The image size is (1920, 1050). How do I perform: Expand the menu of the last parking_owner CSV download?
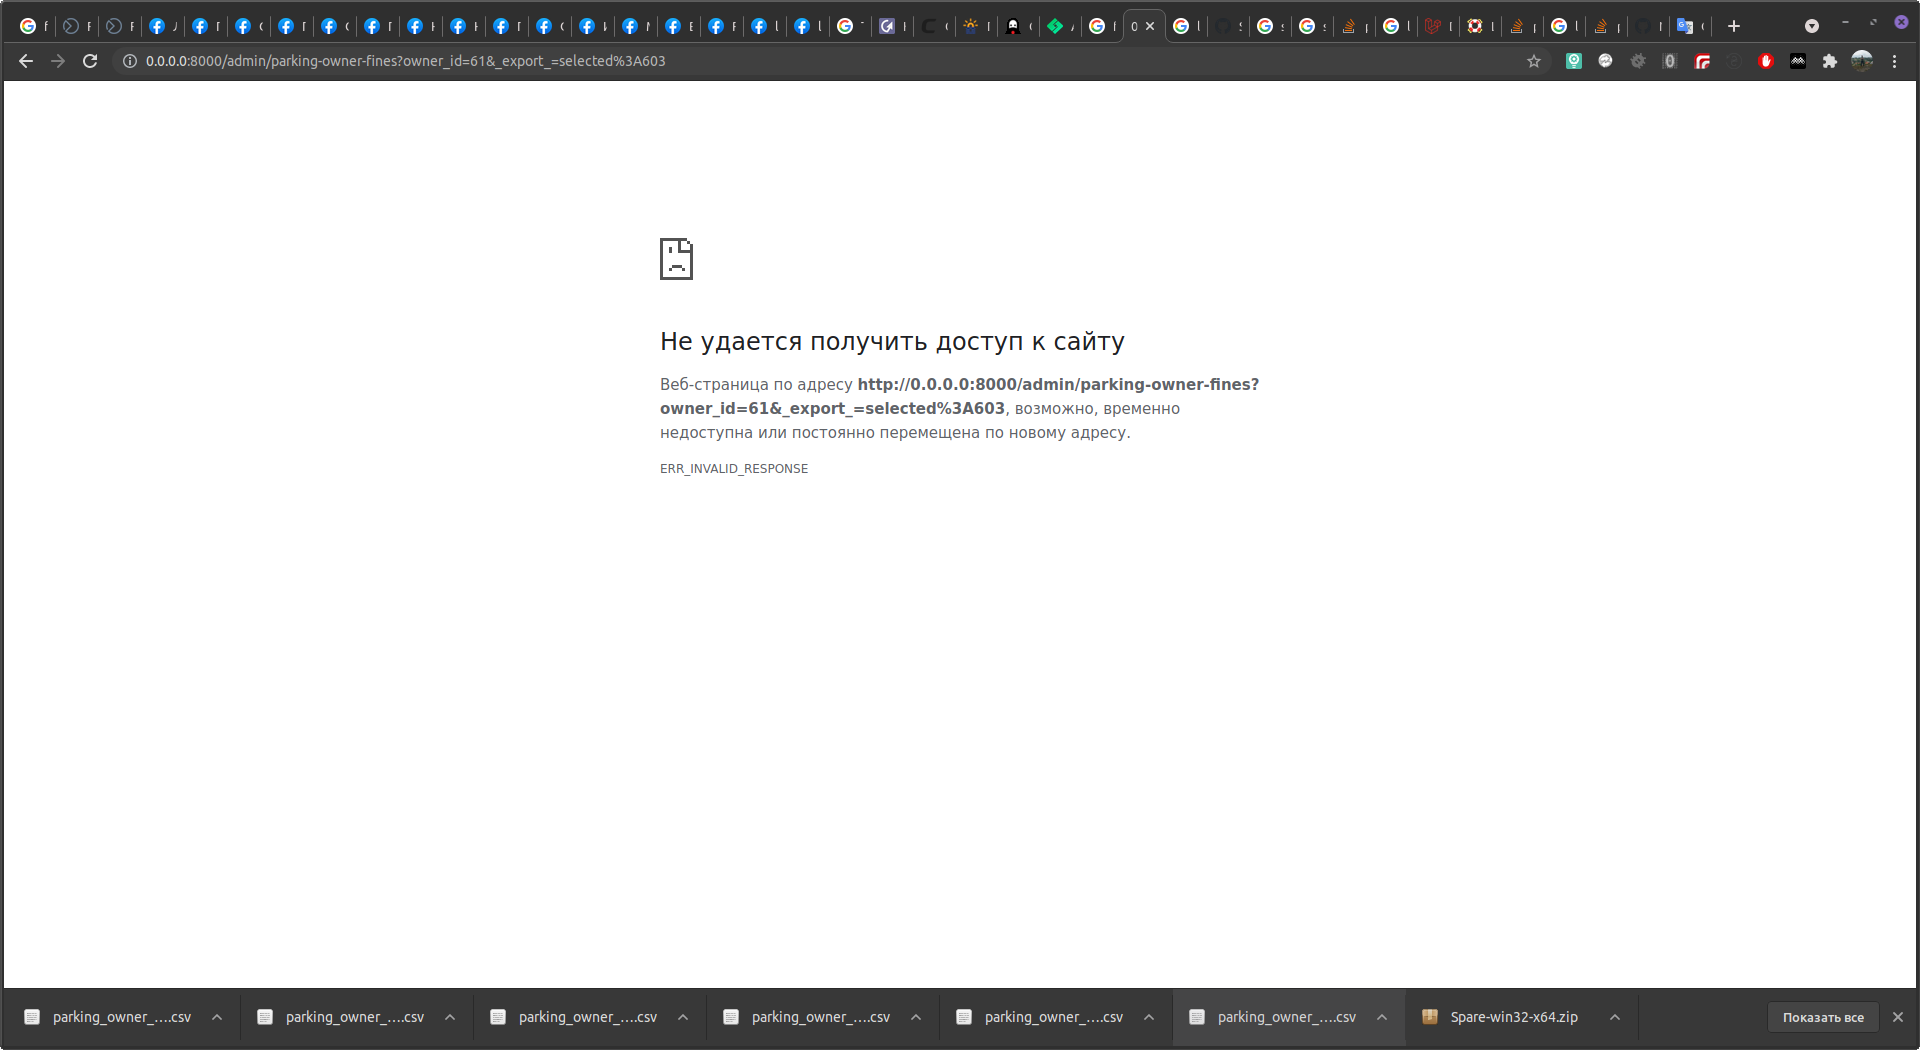point(1381,1017)
